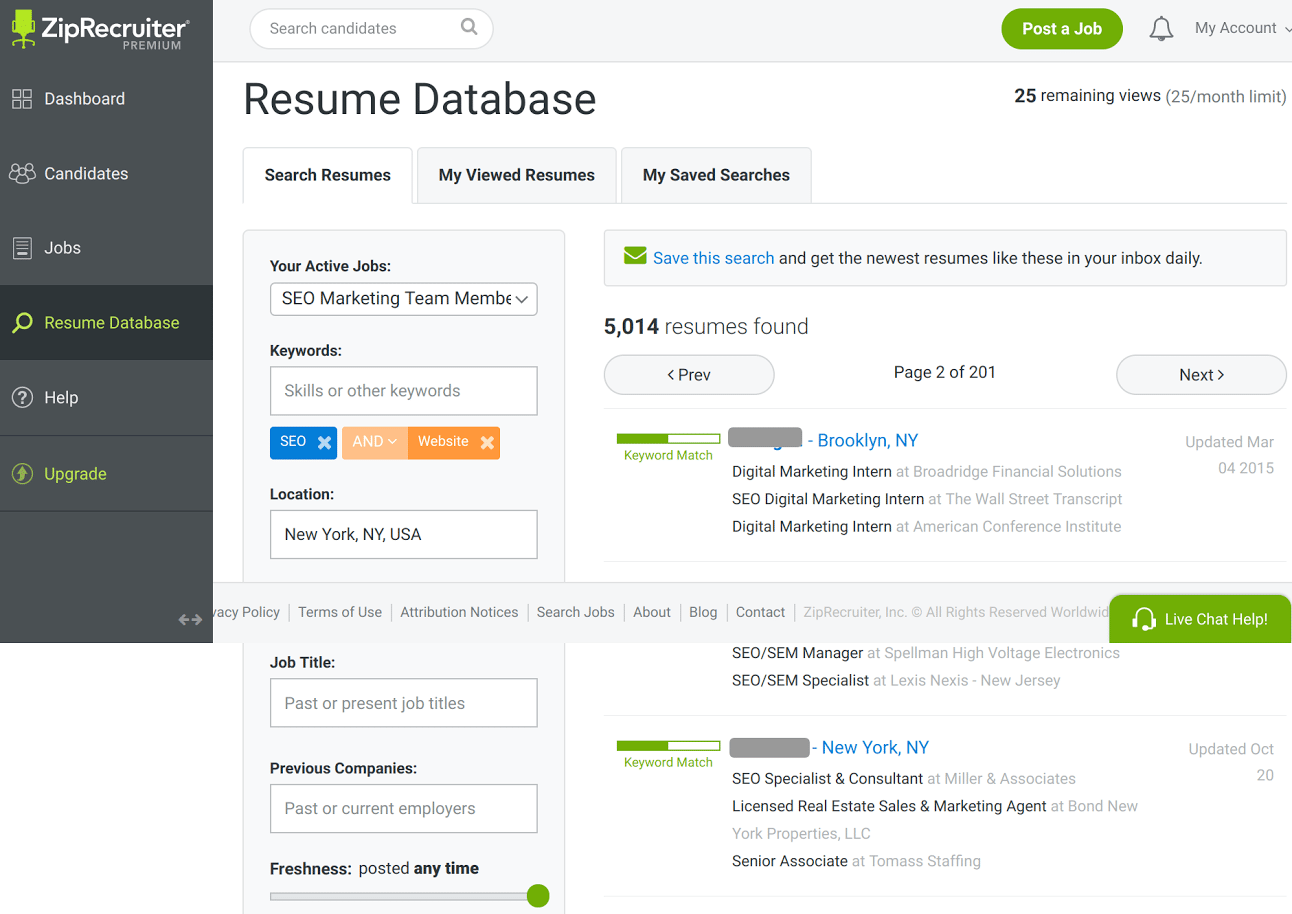Click 'Digital Marketing Intern' at Broadridge line
1292x914 pixels.
[x=927, y=472]
